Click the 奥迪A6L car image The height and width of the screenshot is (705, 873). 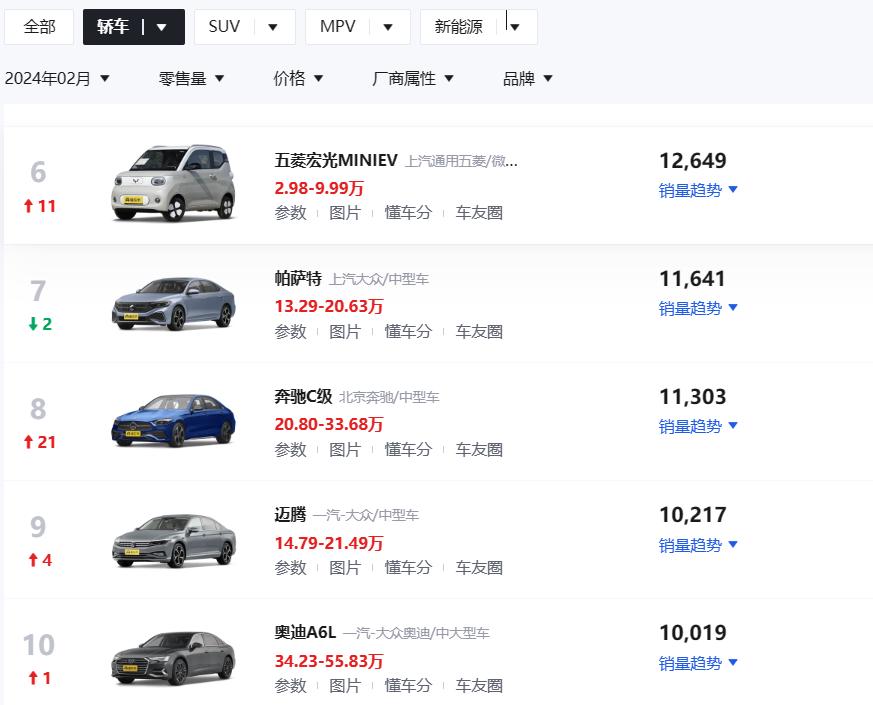pyautogui.click(x=173, y=658)
